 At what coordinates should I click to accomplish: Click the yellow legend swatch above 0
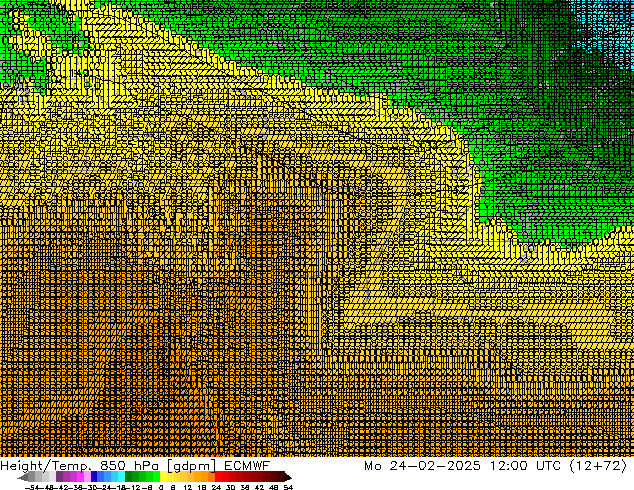163,476
